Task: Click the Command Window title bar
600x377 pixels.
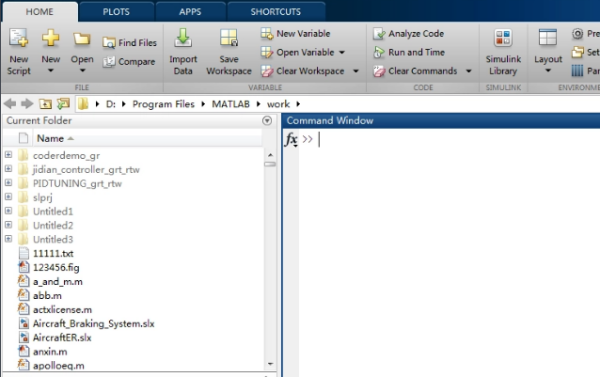Action: pos(441,121)
